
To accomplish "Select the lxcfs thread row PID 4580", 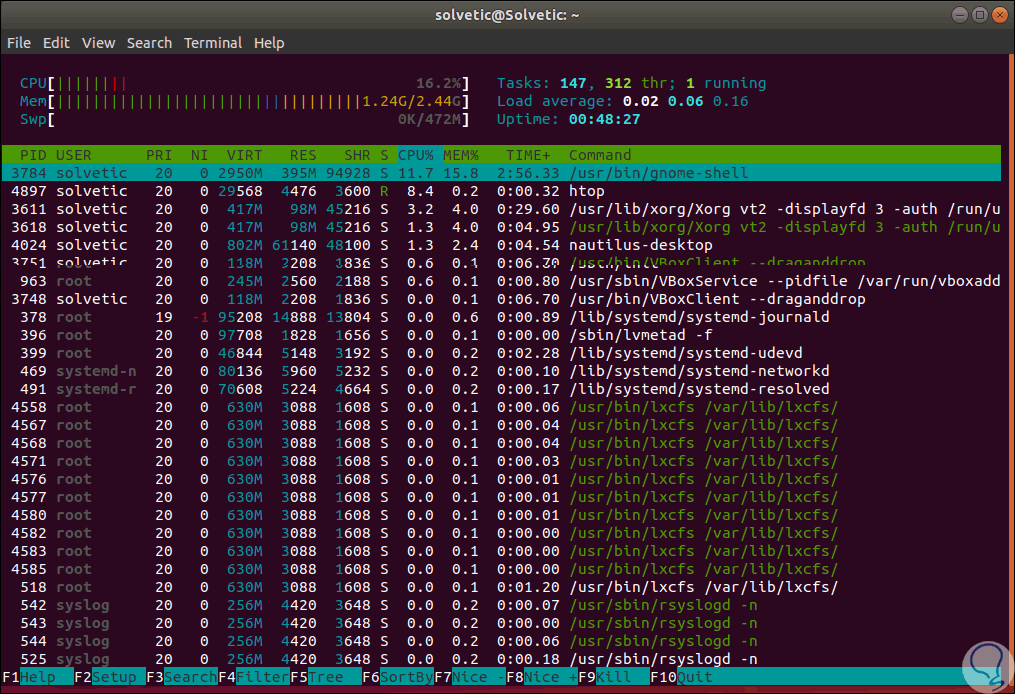I will pyautogui.click(x=502, y=515).
